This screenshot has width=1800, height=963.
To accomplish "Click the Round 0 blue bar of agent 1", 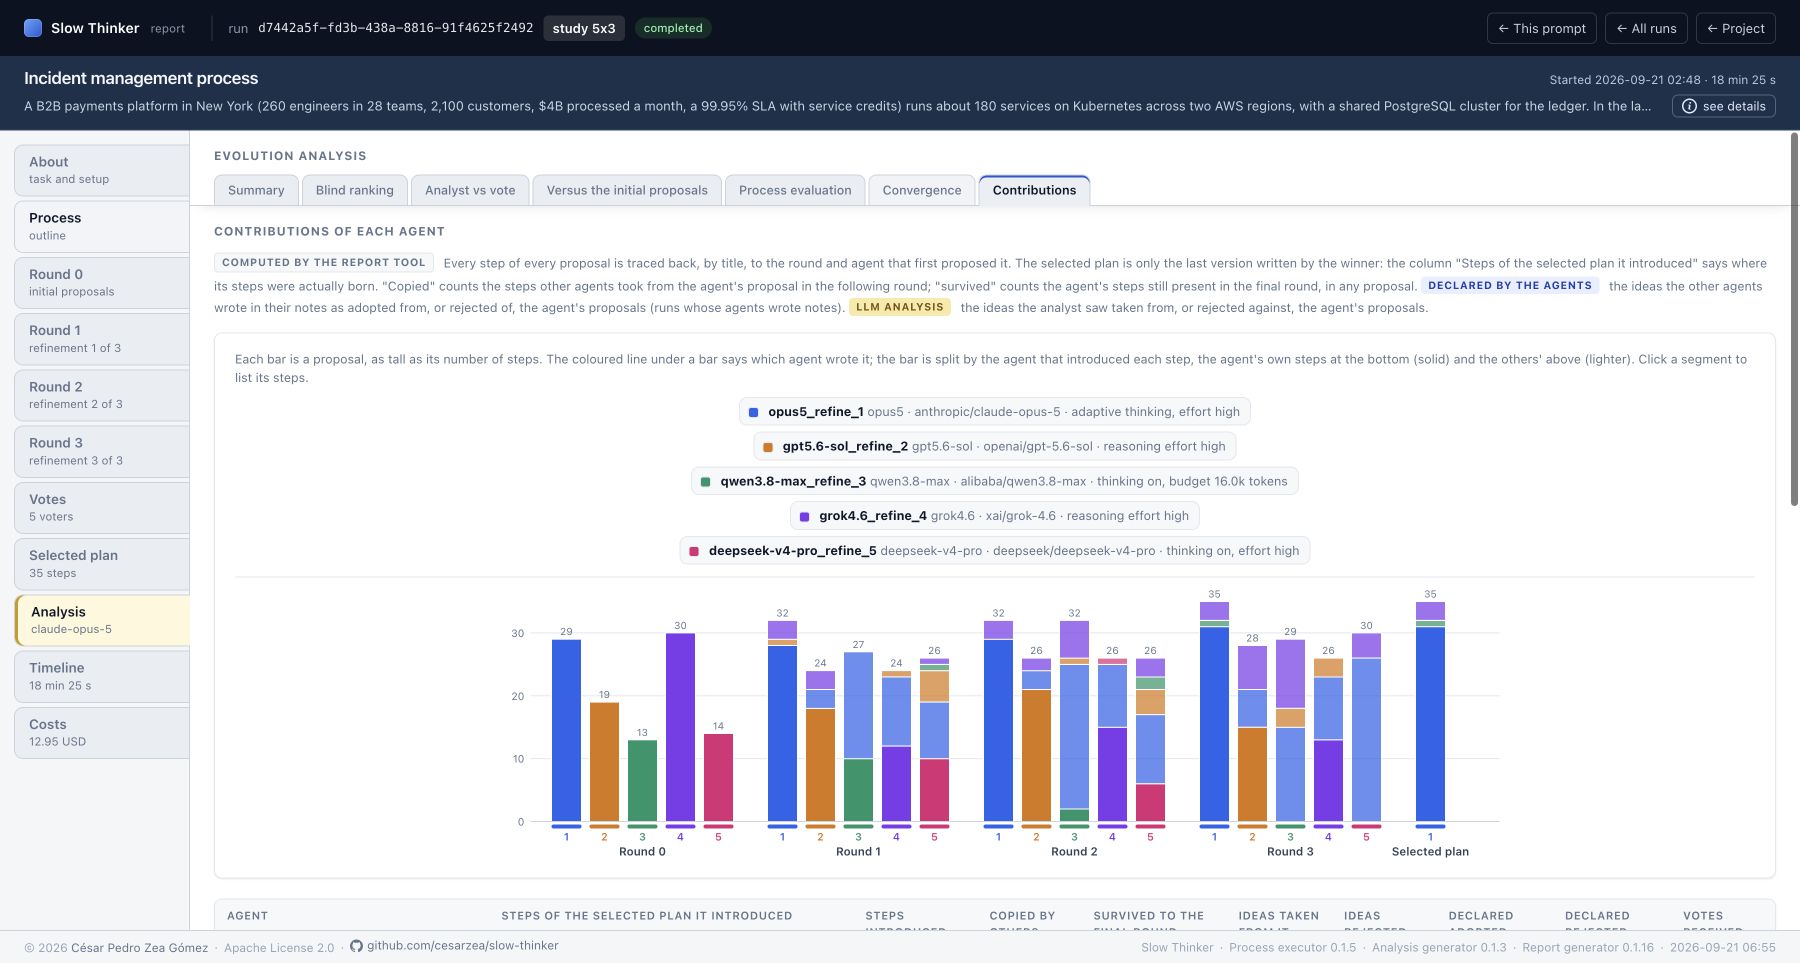I will tap(566, 730).
